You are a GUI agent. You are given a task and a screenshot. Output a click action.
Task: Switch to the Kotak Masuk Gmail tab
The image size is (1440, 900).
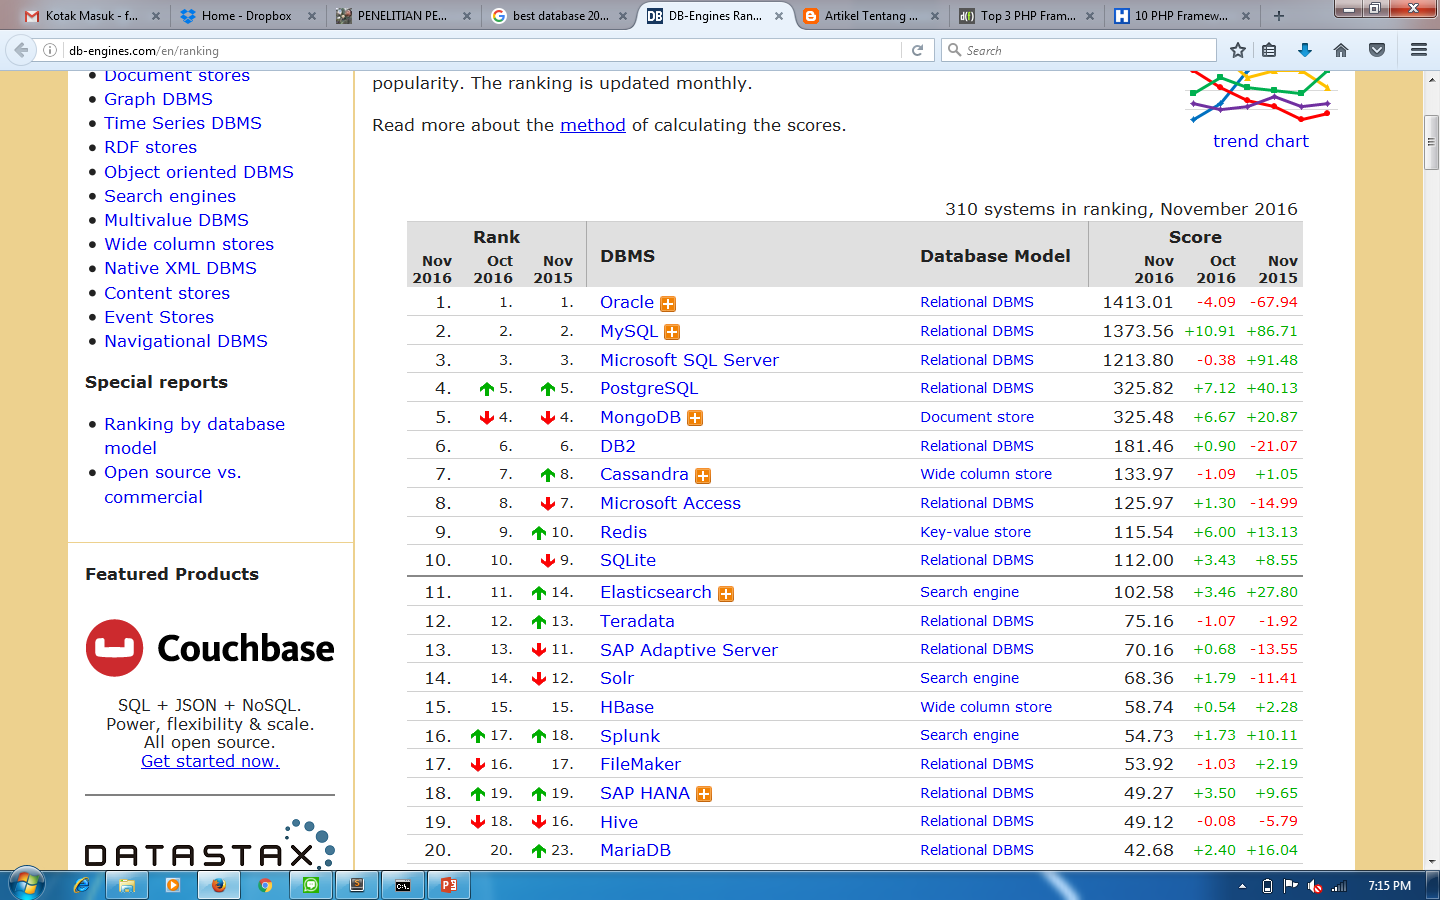[92, 16]
